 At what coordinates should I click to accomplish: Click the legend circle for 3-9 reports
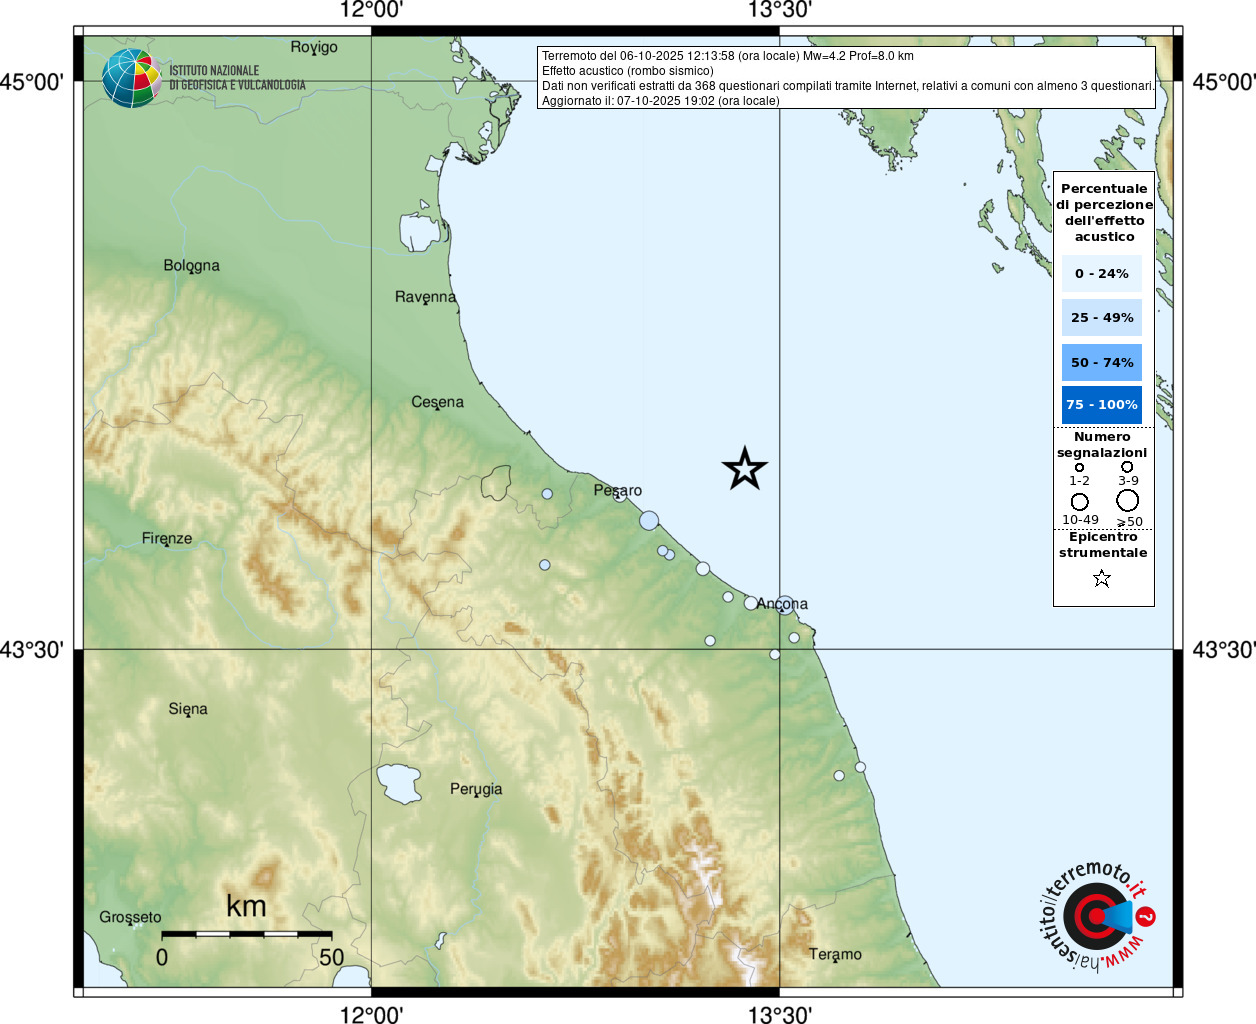coord(1127,466)
